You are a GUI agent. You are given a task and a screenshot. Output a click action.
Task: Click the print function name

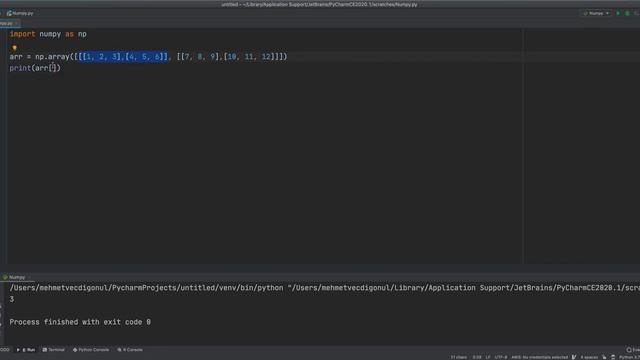[x=20, y=68]
